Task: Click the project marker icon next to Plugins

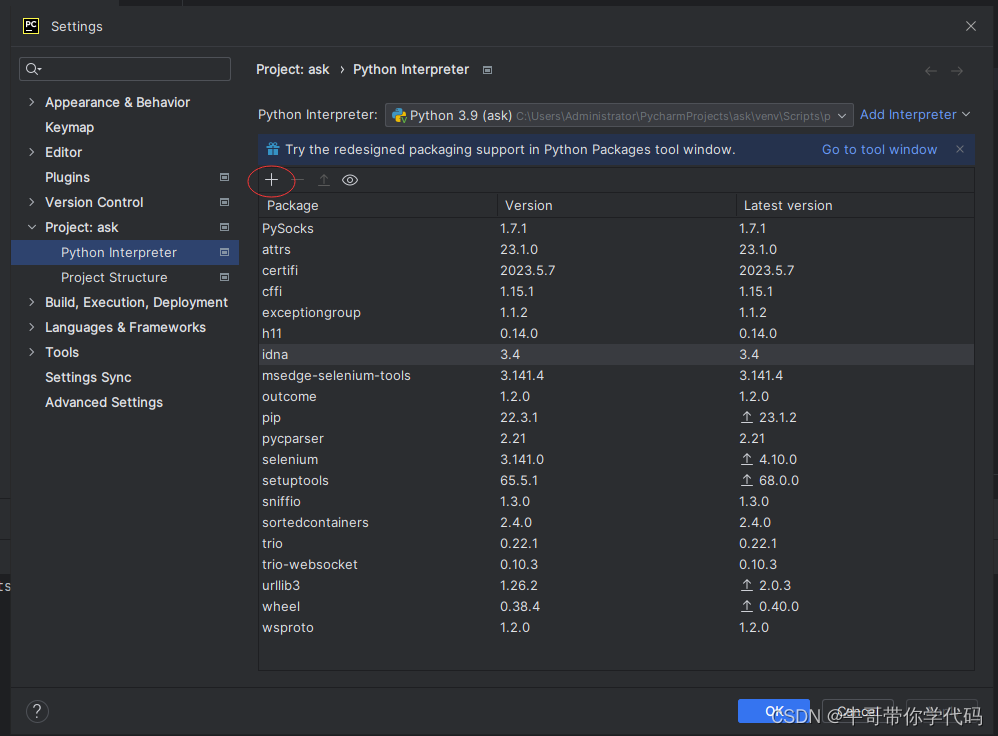Action: [224, 177]
